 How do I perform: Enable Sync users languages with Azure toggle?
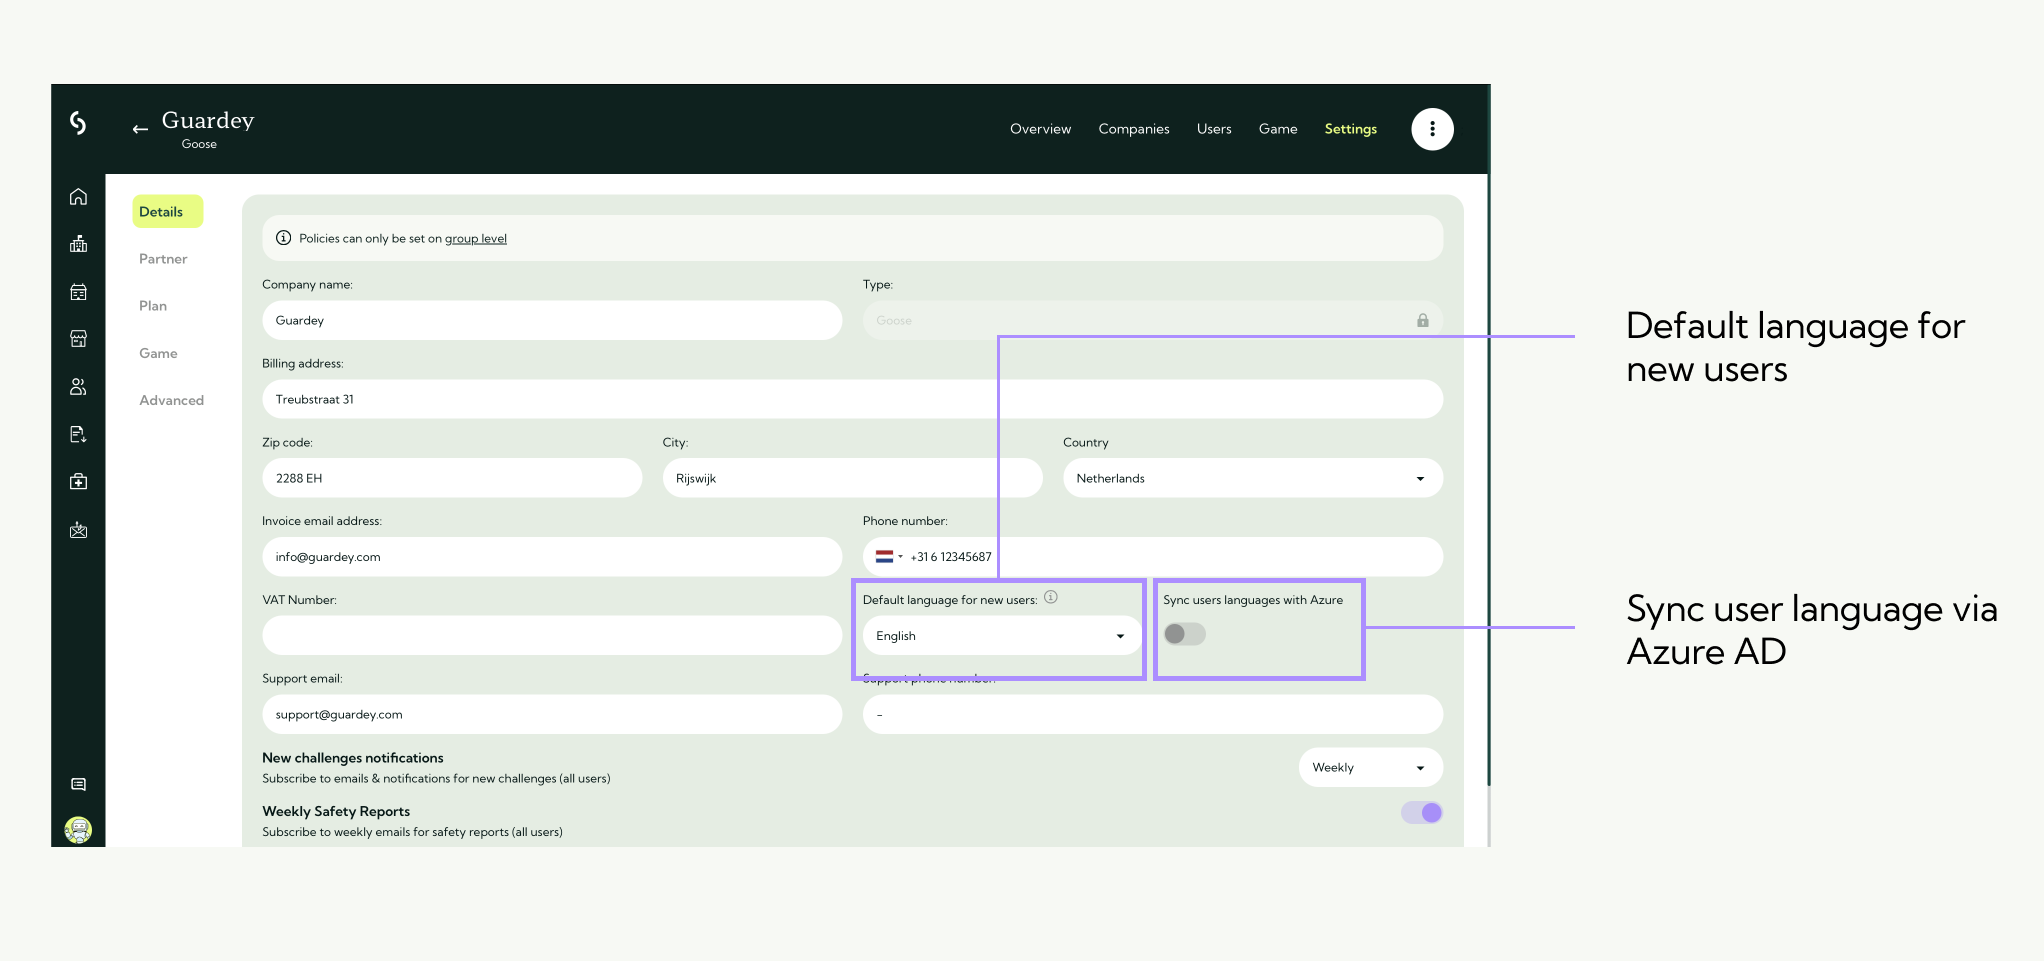pos(1184,634)
